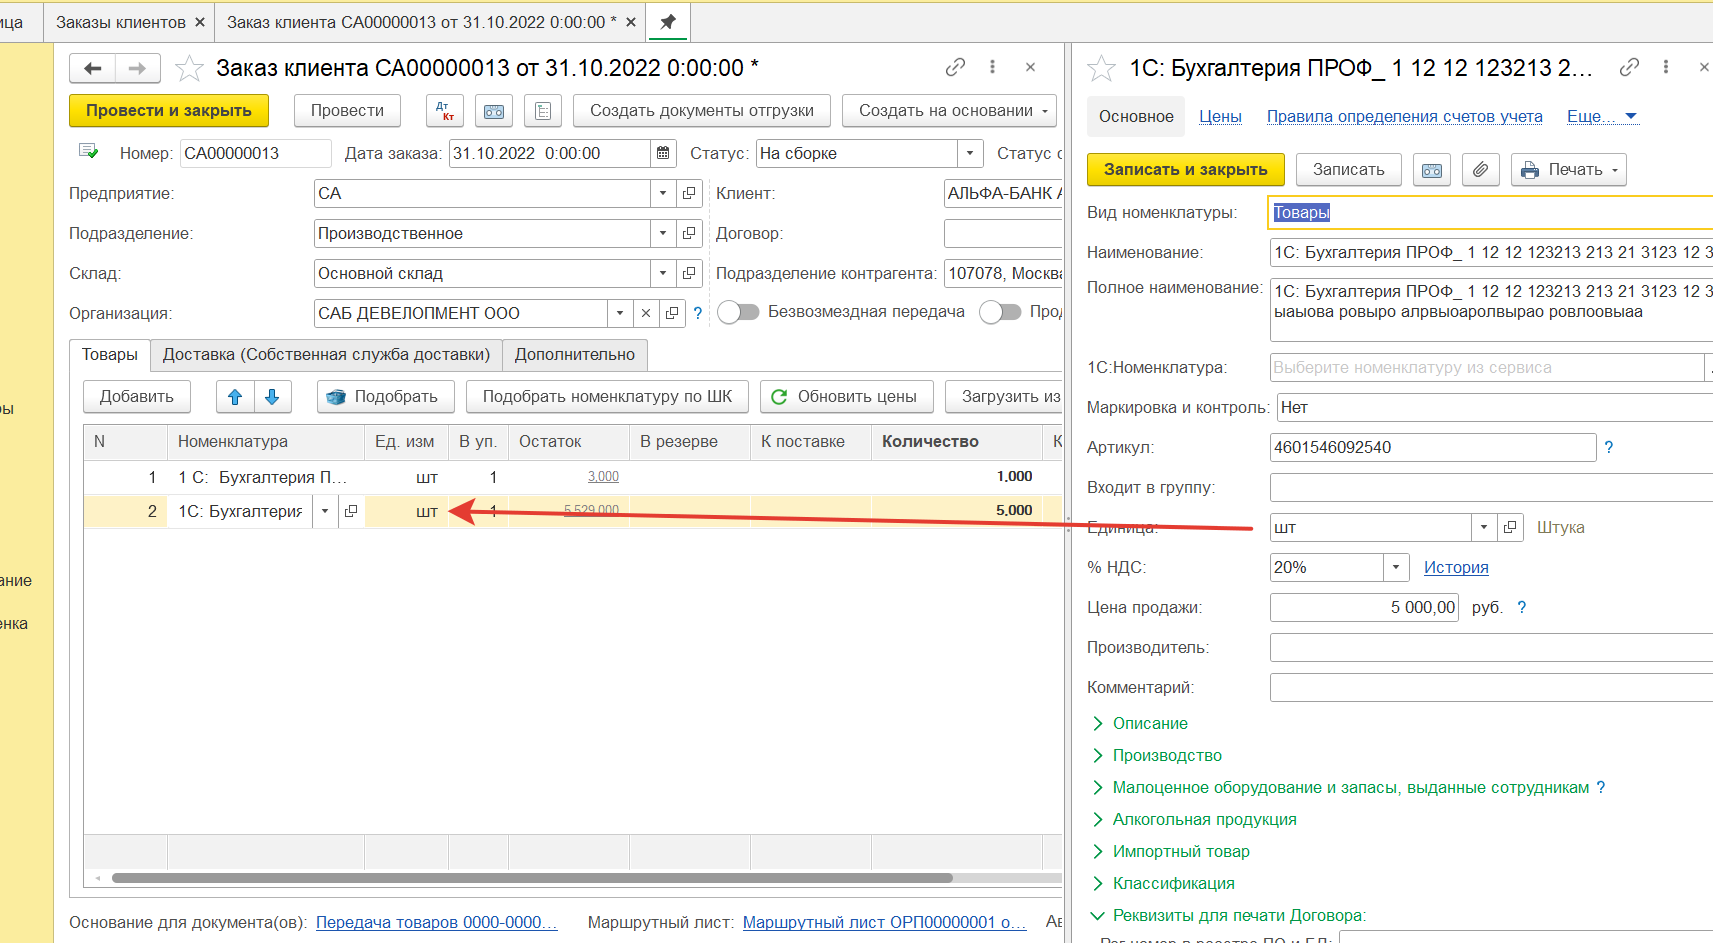Switch to Дополнительно tab
Screen dimensions: 1713x943
point(575,355)
